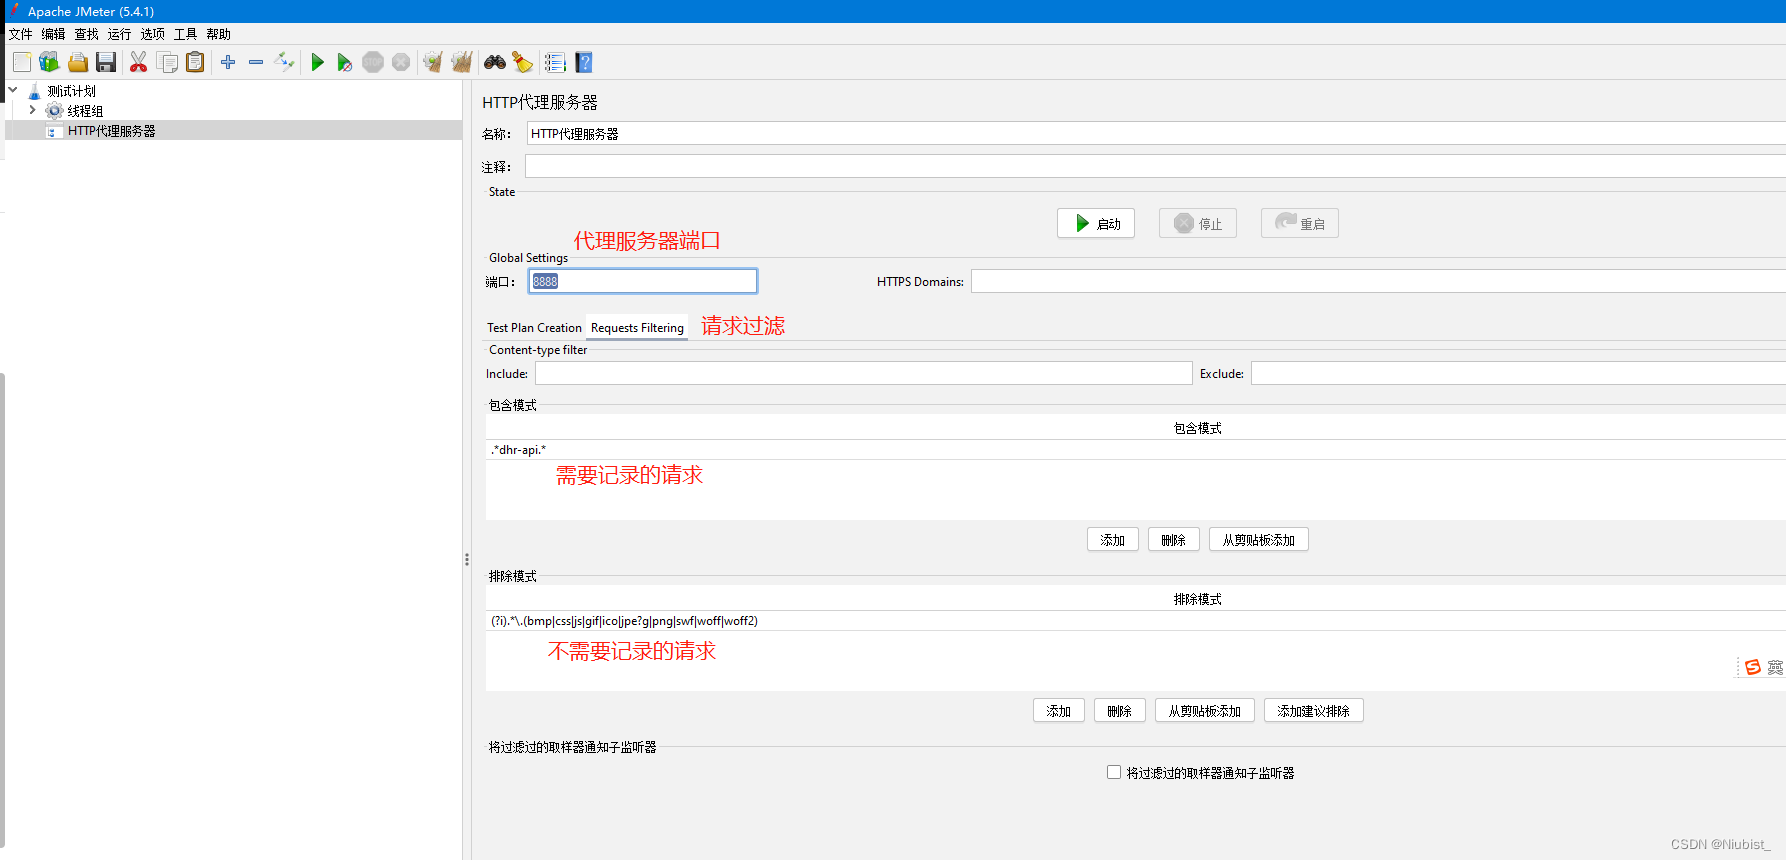Viewport: 1786px width, 860px height.
Task: Click the flask icon of 测试计划
Action: click(35, 91)
